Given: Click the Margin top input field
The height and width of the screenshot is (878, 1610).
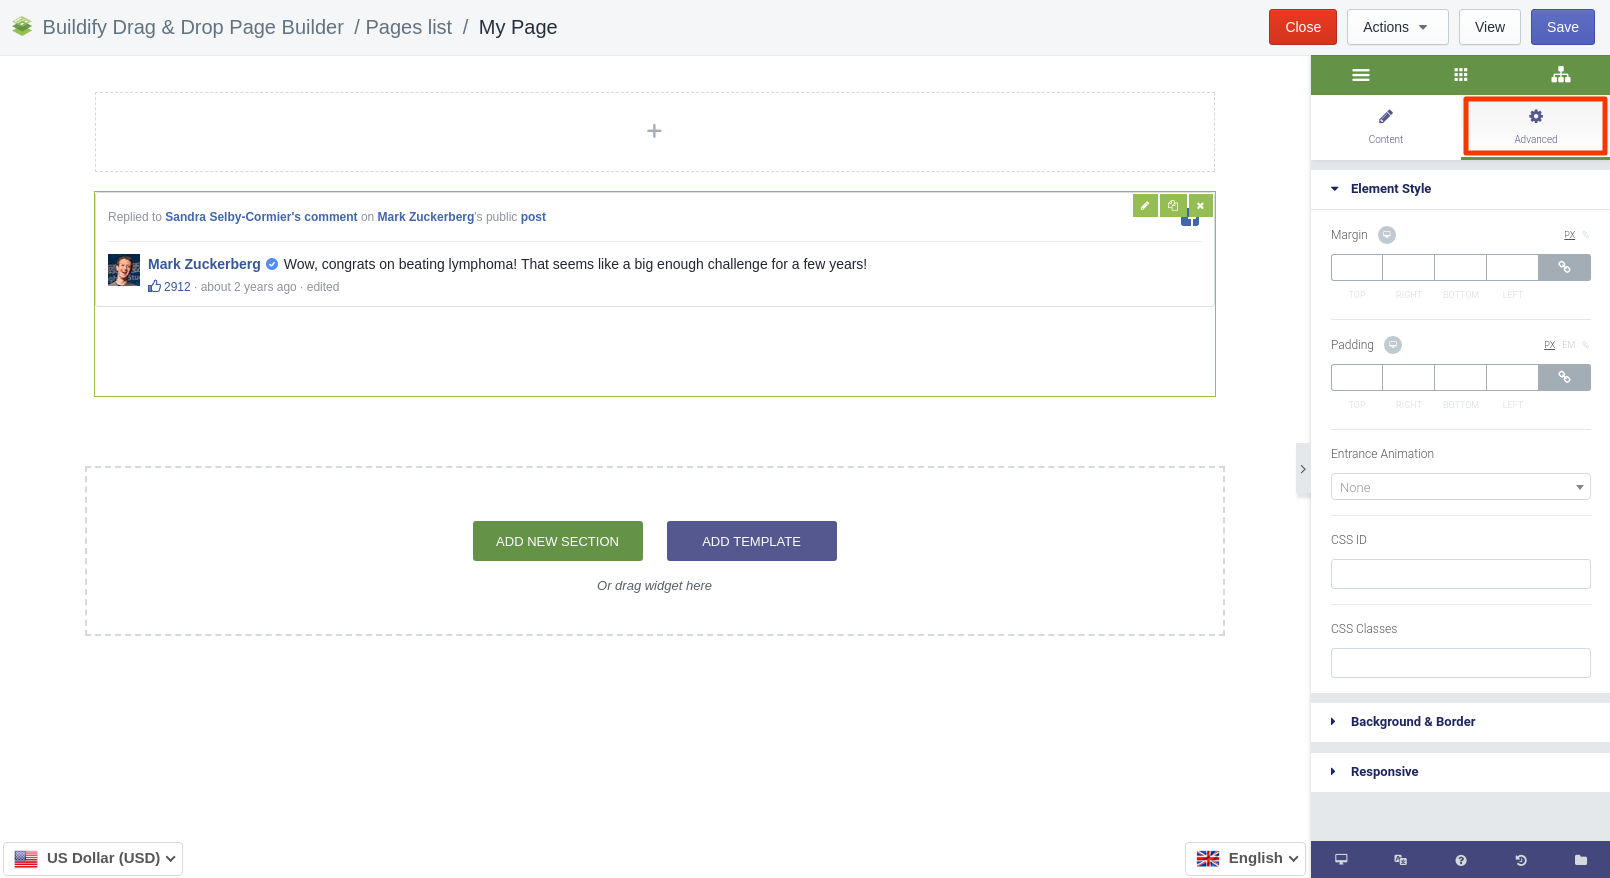Looking at the screenshot, I should 1357,267.
